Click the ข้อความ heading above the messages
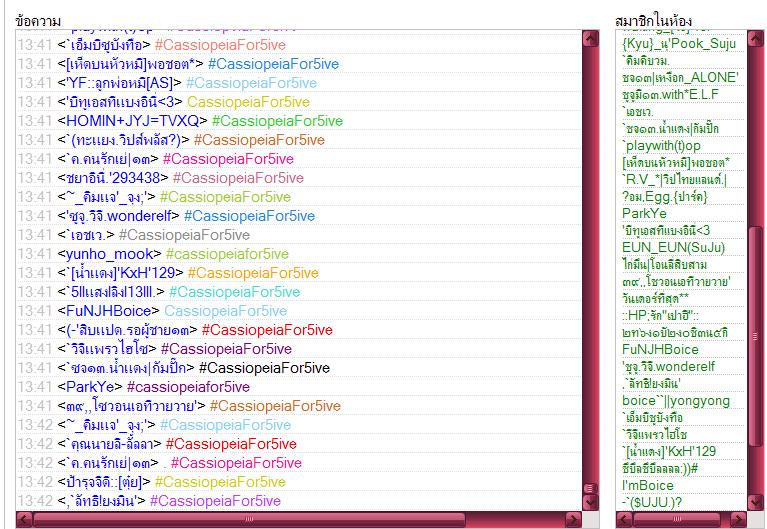 point(38,22)
